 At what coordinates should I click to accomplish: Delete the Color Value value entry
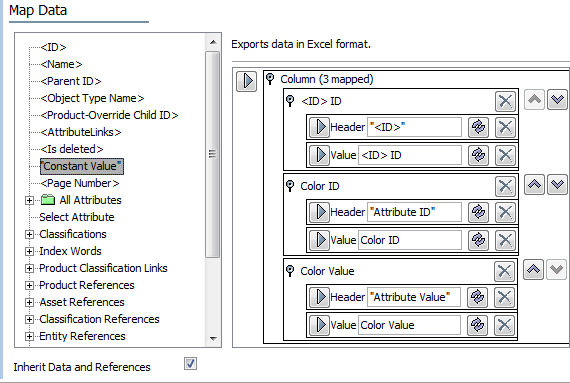click(504, 325)
